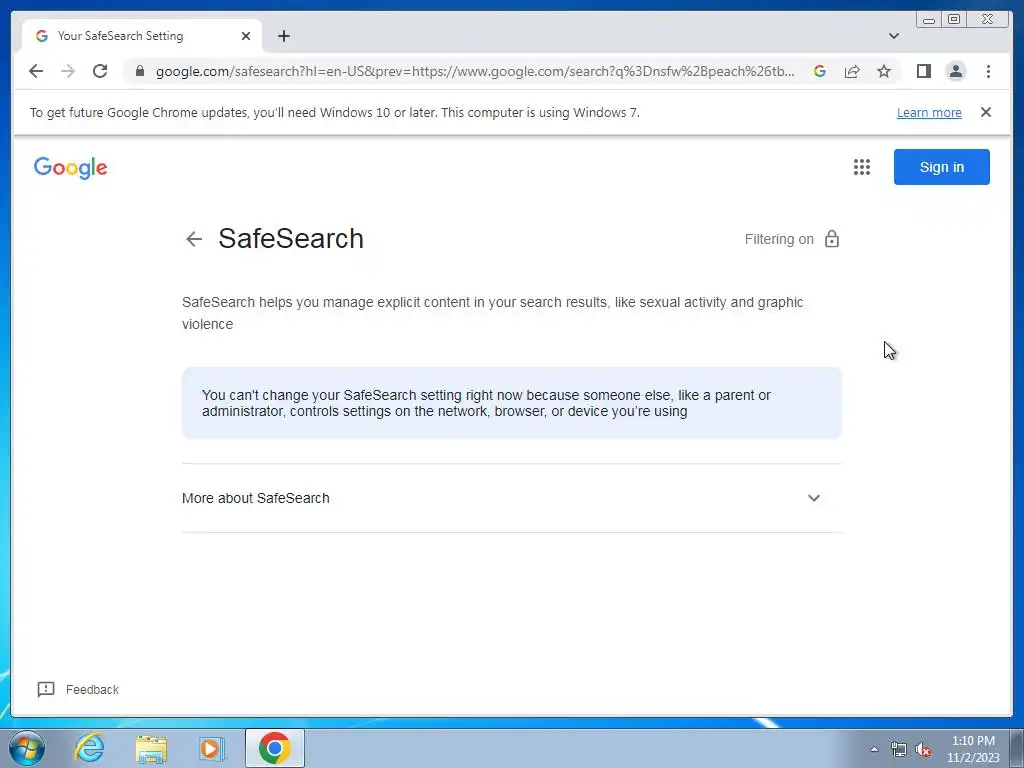Screen dimensions: 1024x768
Task: Click the Google icon in the address bar
Action: tap(820, 71)
